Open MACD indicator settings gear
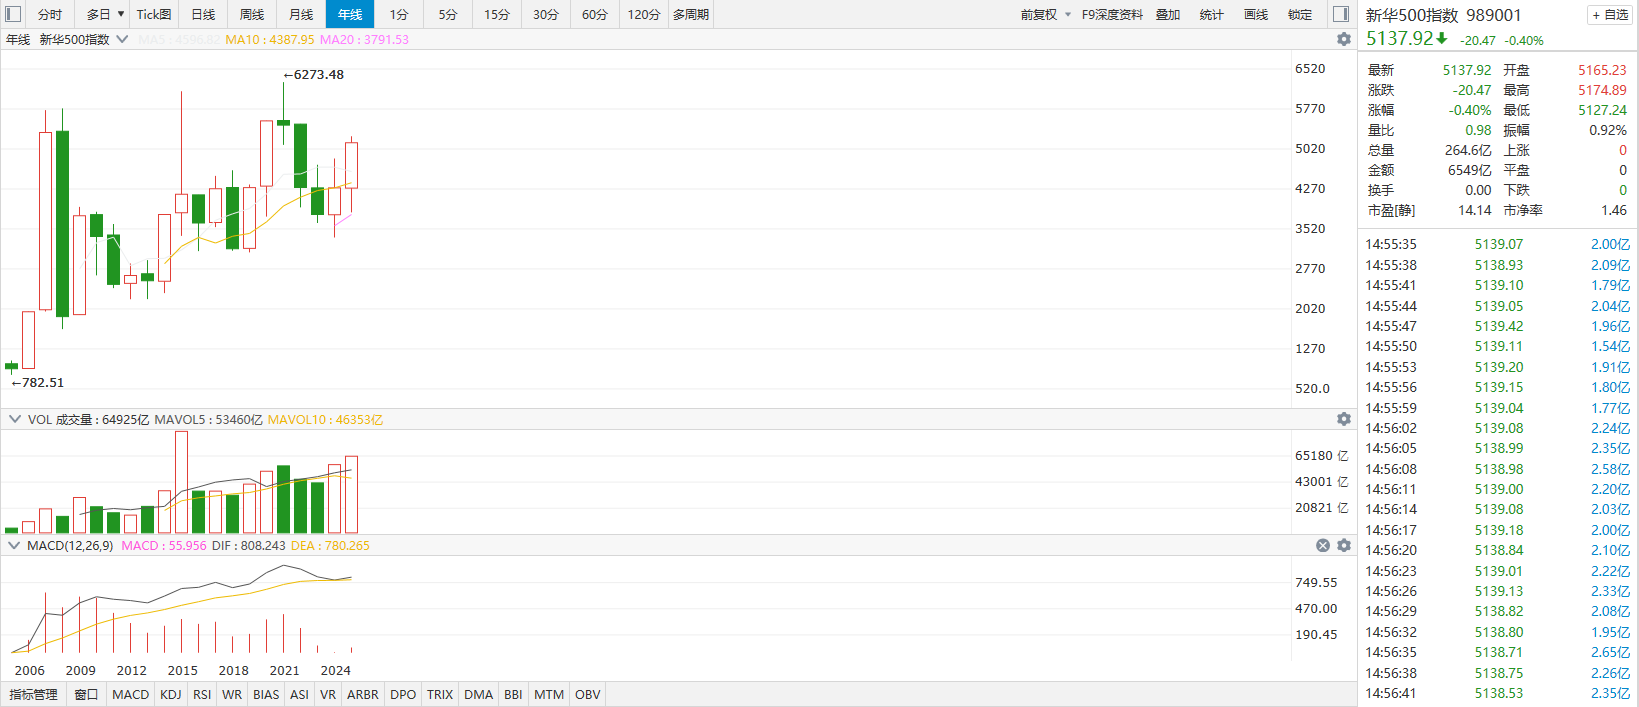Screen dimensions: 1639x707 1344,546
